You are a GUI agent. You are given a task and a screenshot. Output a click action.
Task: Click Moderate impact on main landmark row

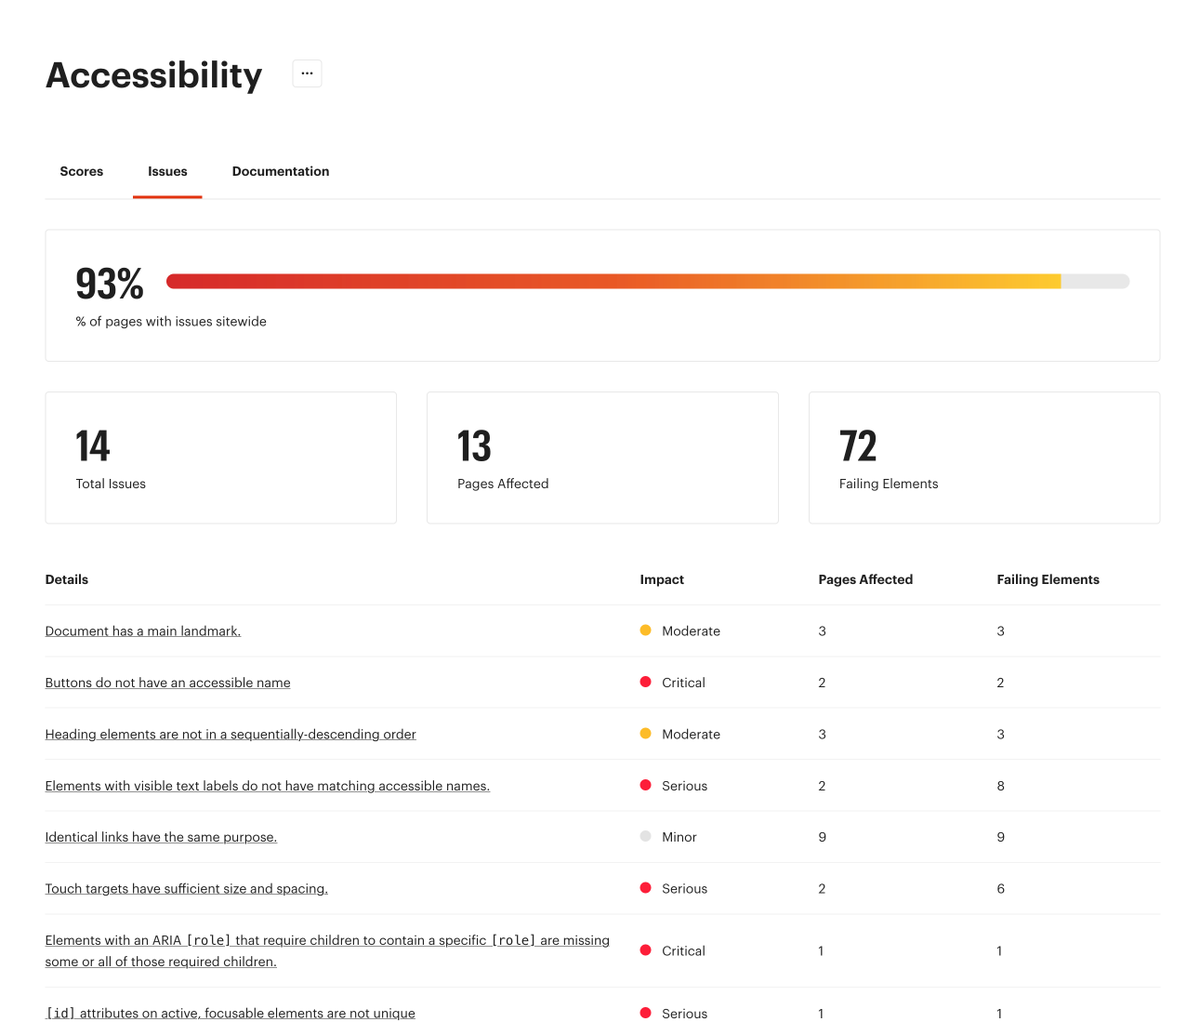pos(680,631)
